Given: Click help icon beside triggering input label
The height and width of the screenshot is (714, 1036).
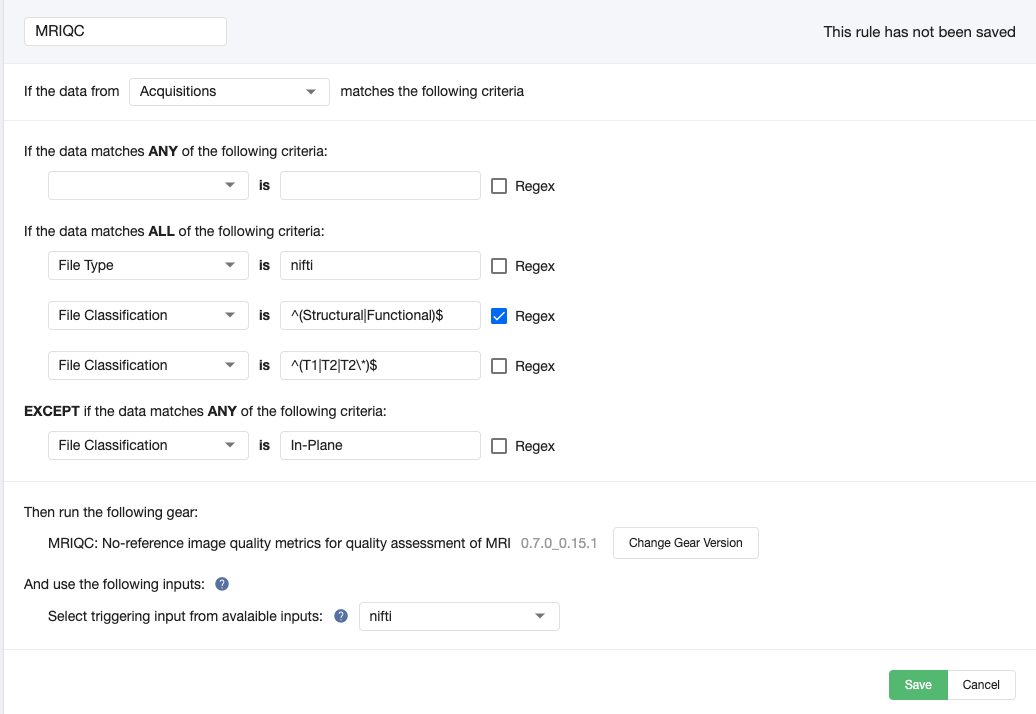Looking at the screenshot, I should pyautogui.click(x=341, y=616).
